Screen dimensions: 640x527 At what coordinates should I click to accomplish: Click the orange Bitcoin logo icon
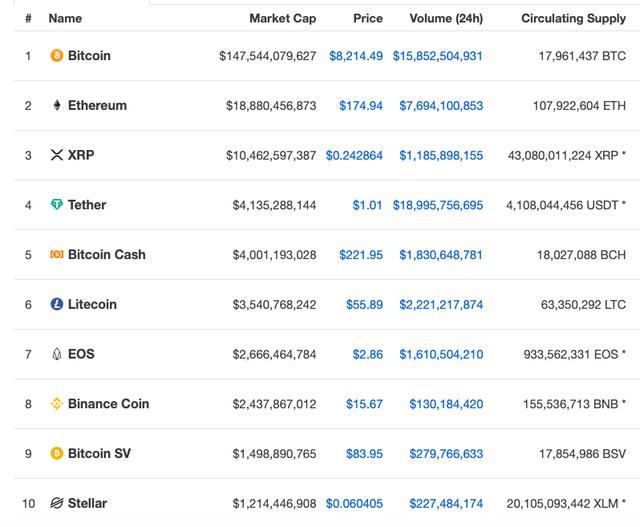pyautogui.click(x=56, y=56)
